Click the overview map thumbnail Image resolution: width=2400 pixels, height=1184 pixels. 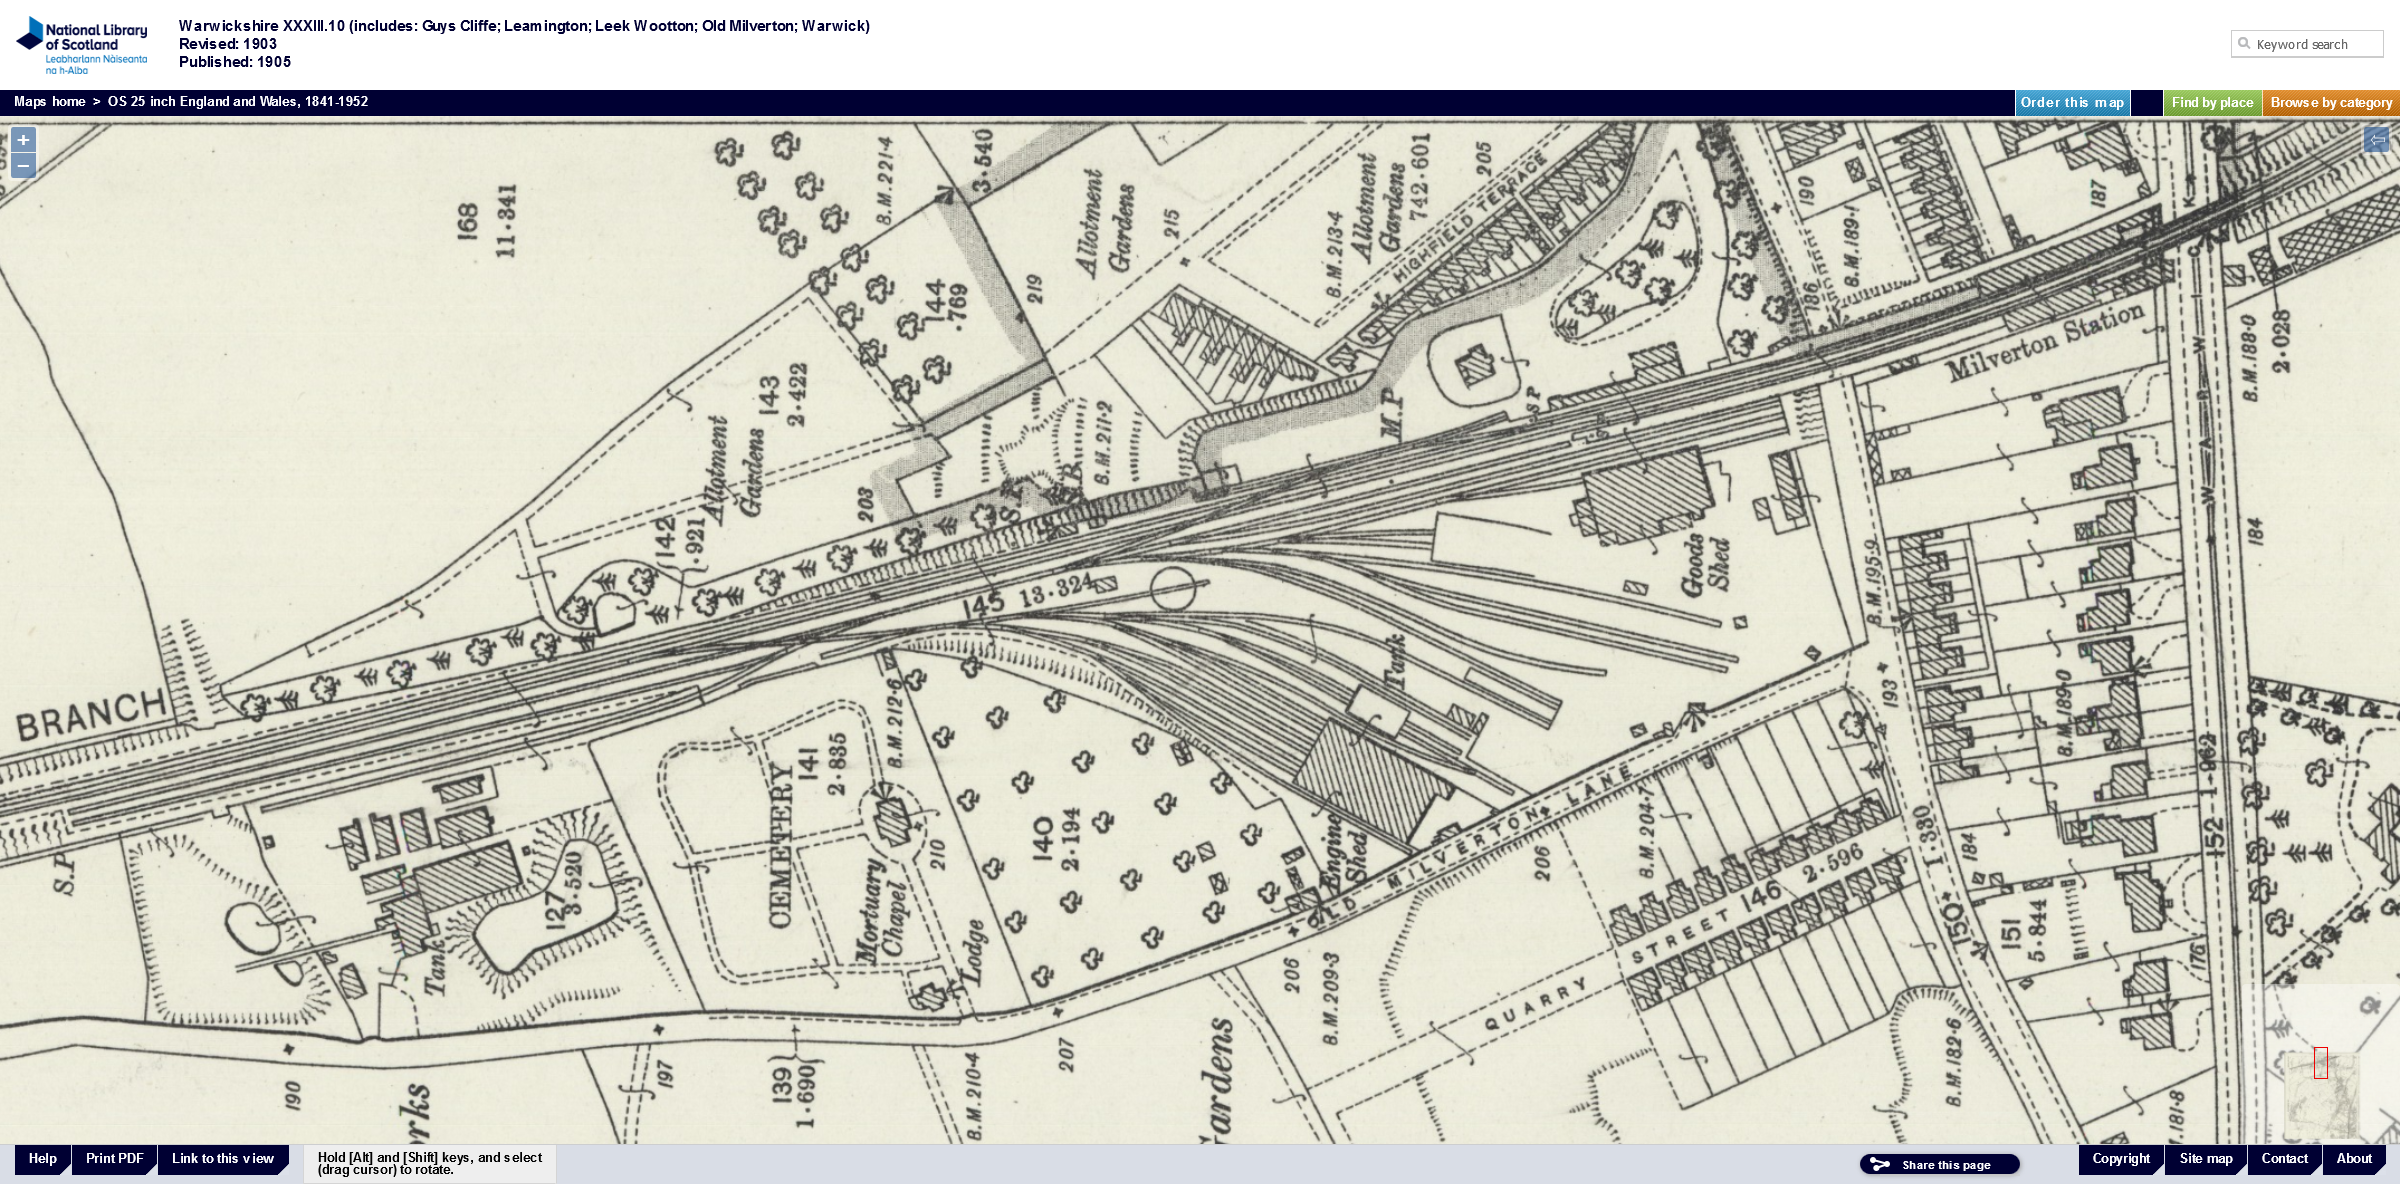click(2322, 1096)
